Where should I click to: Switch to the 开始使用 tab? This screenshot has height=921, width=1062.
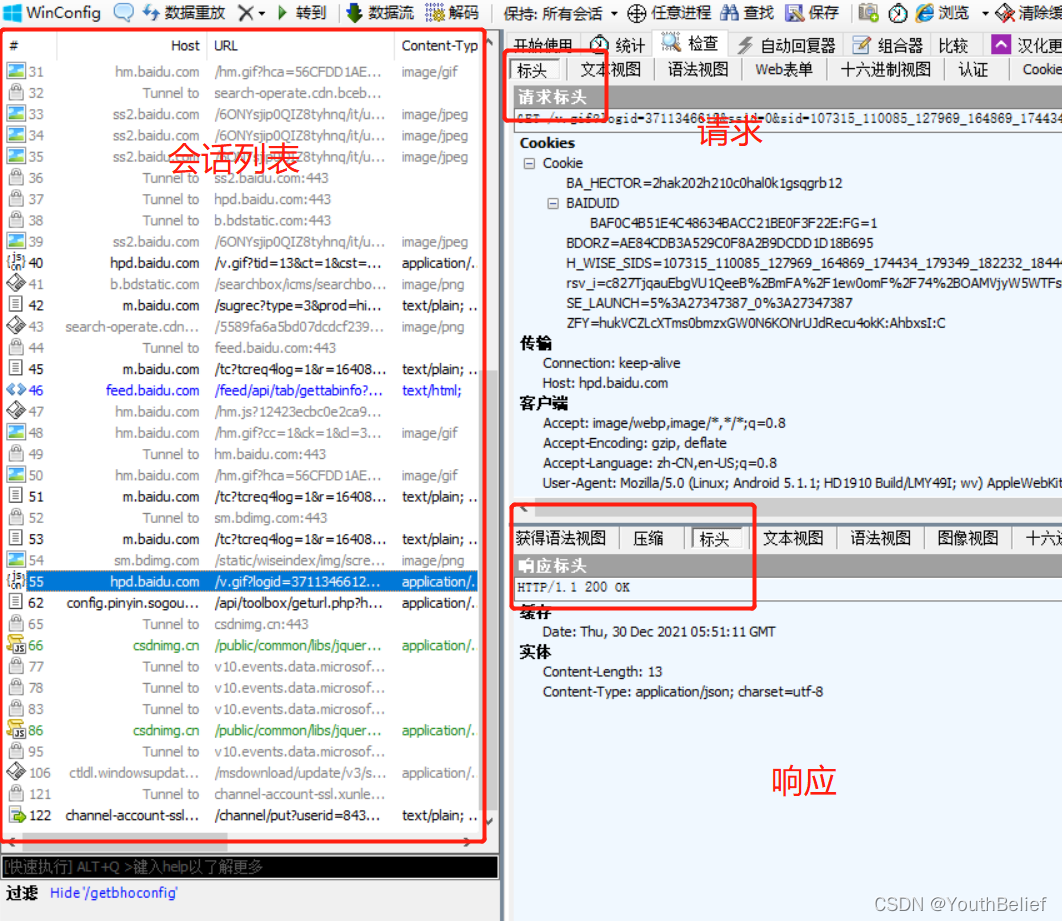pyautogui.click(x=543, y=45)
